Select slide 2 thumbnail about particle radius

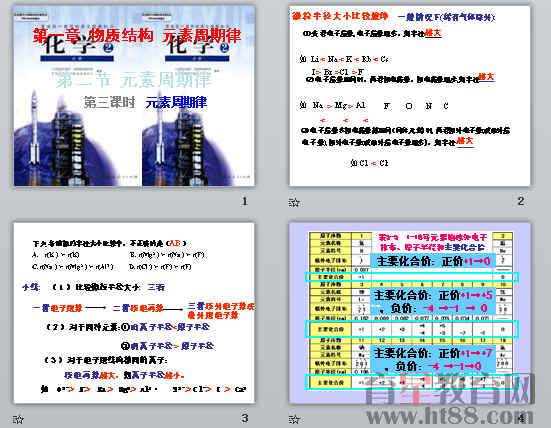pos(409,96)
